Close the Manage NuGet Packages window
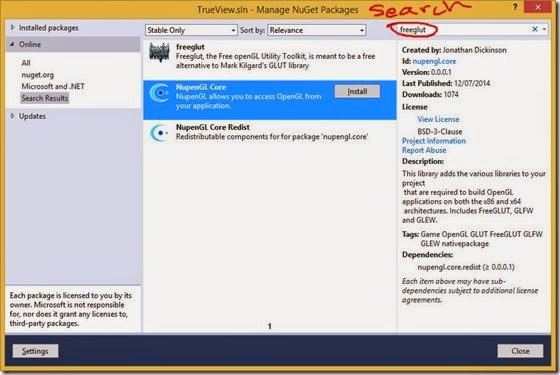Screen dimensions: 560x375 pyautogui.click(x=538, y=7)
